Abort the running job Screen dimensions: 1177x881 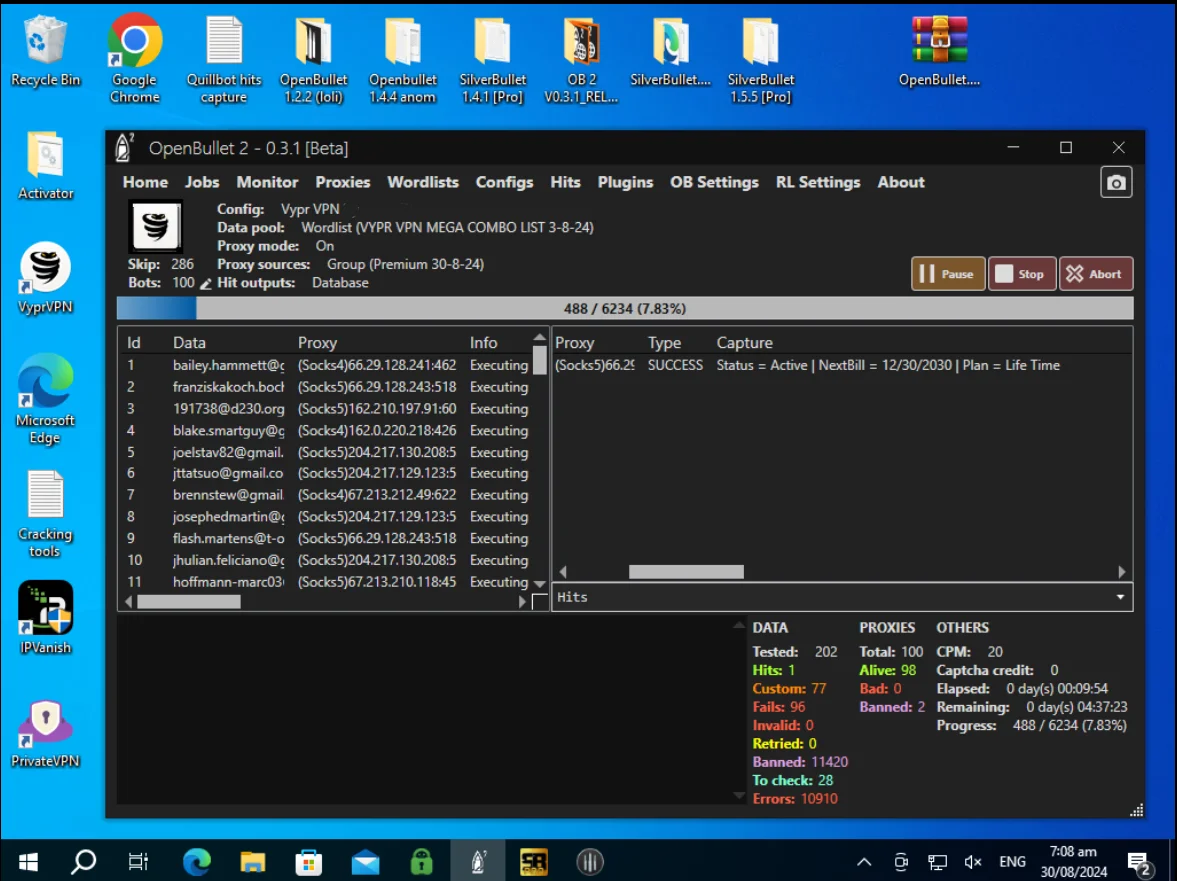(x=1095, y=274)
